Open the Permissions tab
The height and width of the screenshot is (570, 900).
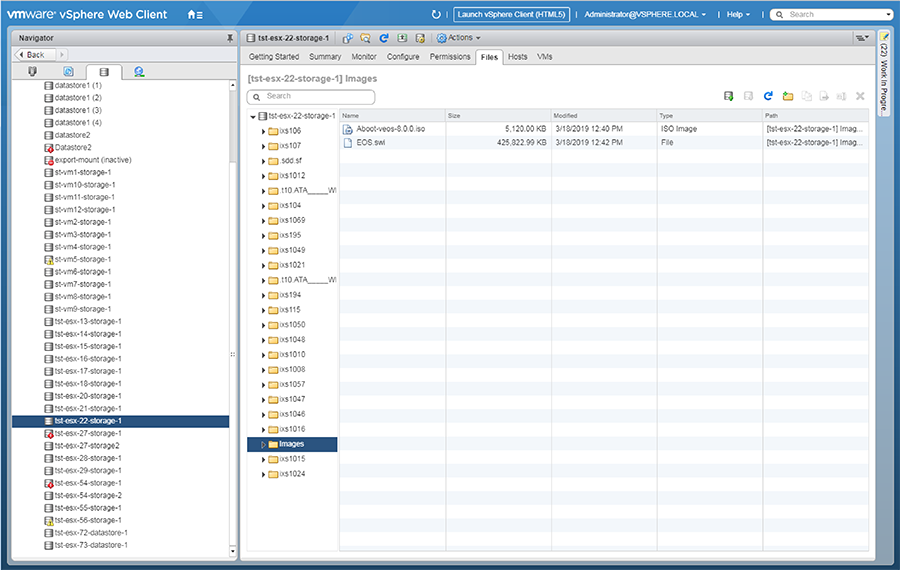pyautogui.click(x=450, y=57)
